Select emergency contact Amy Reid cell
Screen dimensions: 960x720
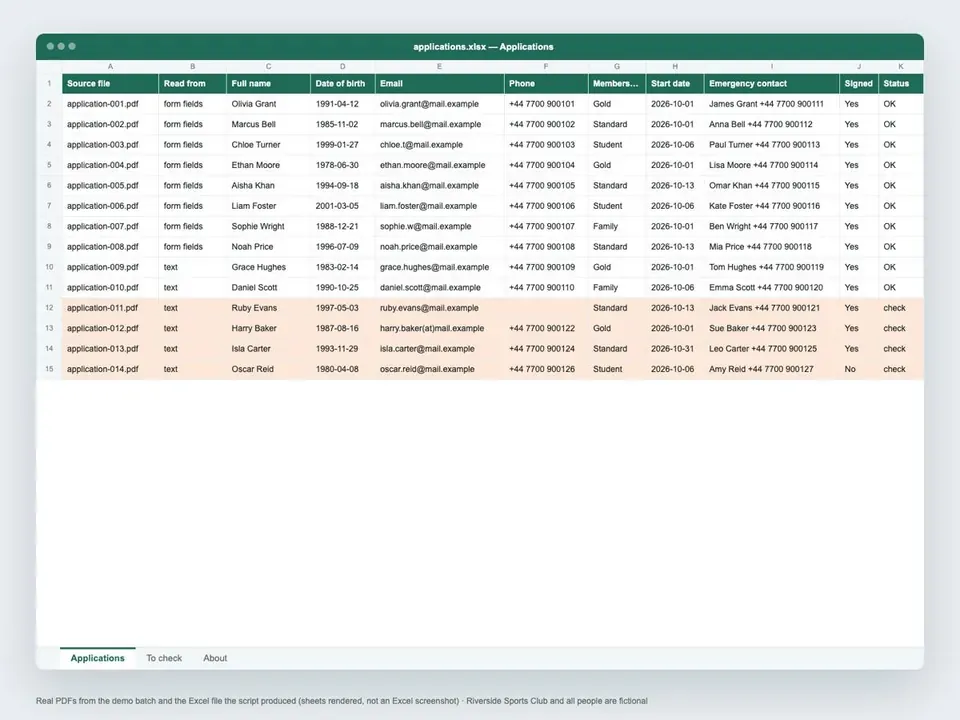pos(772,369)
